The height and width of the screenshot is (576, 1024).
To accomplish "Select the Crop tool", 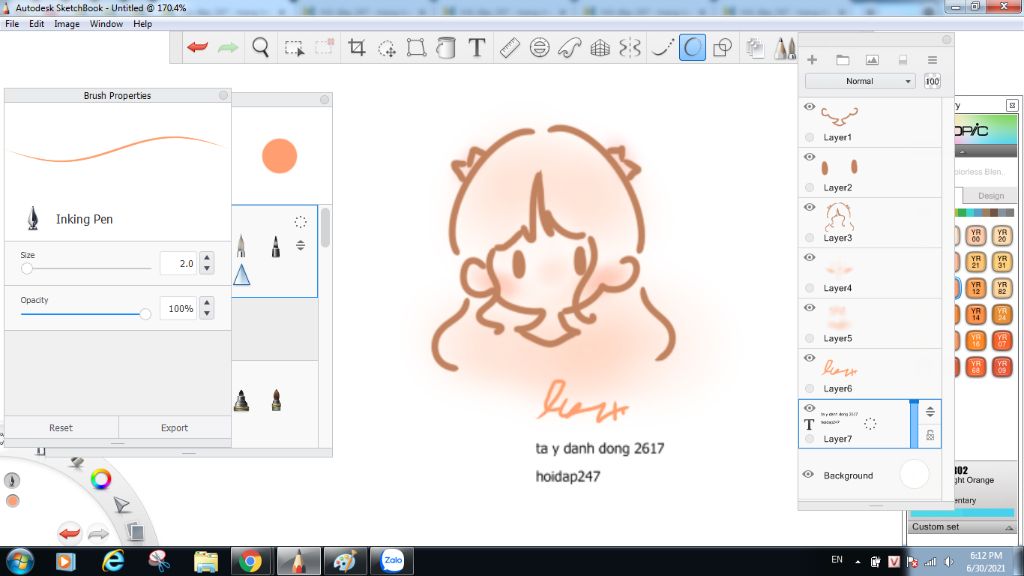I will [356, 47].
